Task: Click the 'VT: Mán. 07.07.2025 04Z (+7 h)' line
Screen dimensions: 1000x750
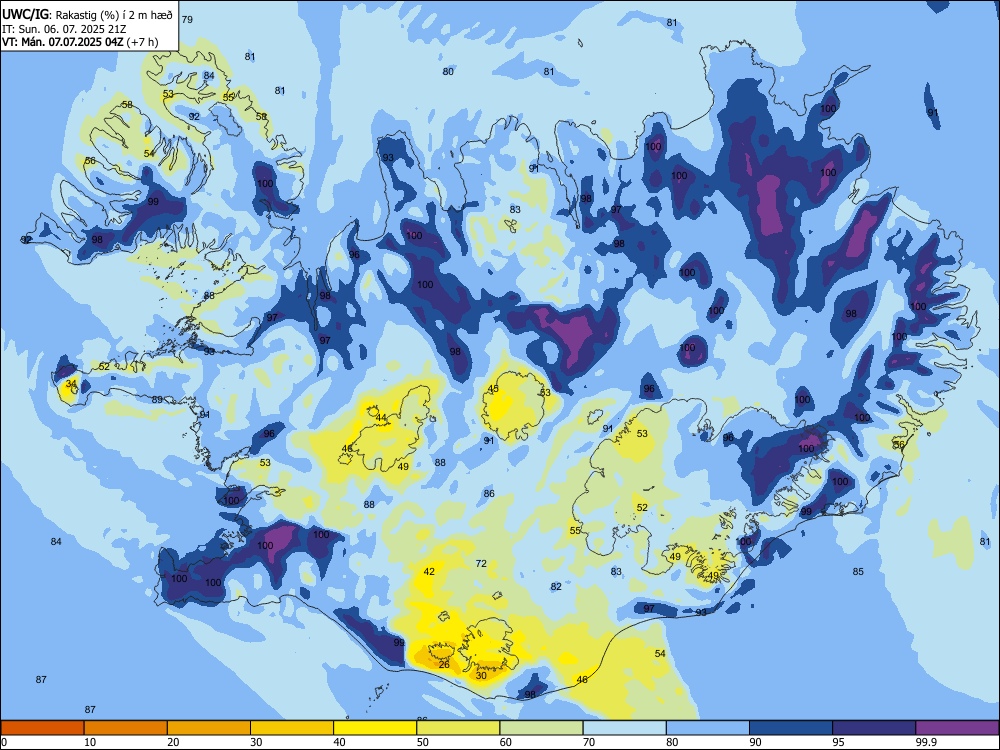Action: click(x=80, y=42)
